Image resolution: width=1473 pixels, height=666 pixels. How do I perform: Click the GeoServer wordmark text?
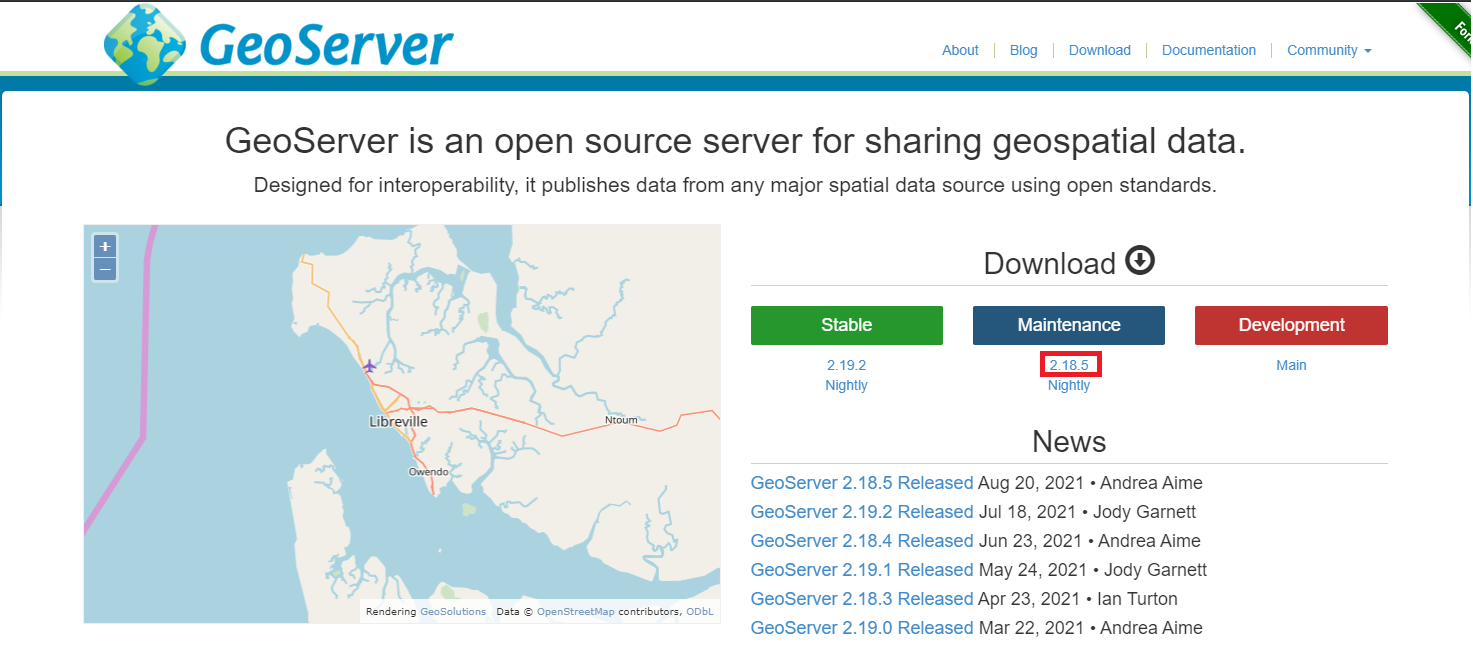click(326, 45)
